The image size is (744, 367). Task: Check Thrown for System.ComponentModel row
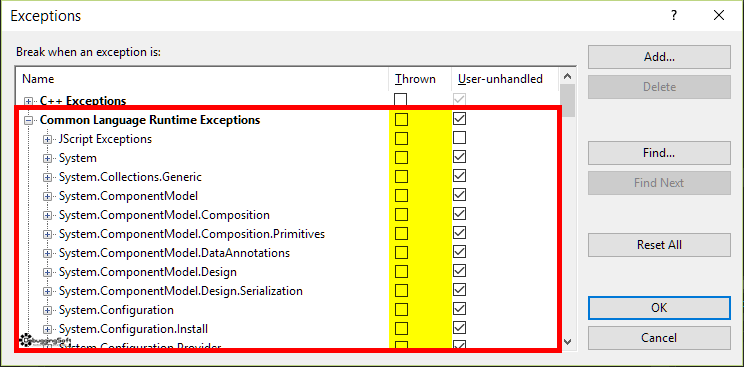click(x=401, y=195)
